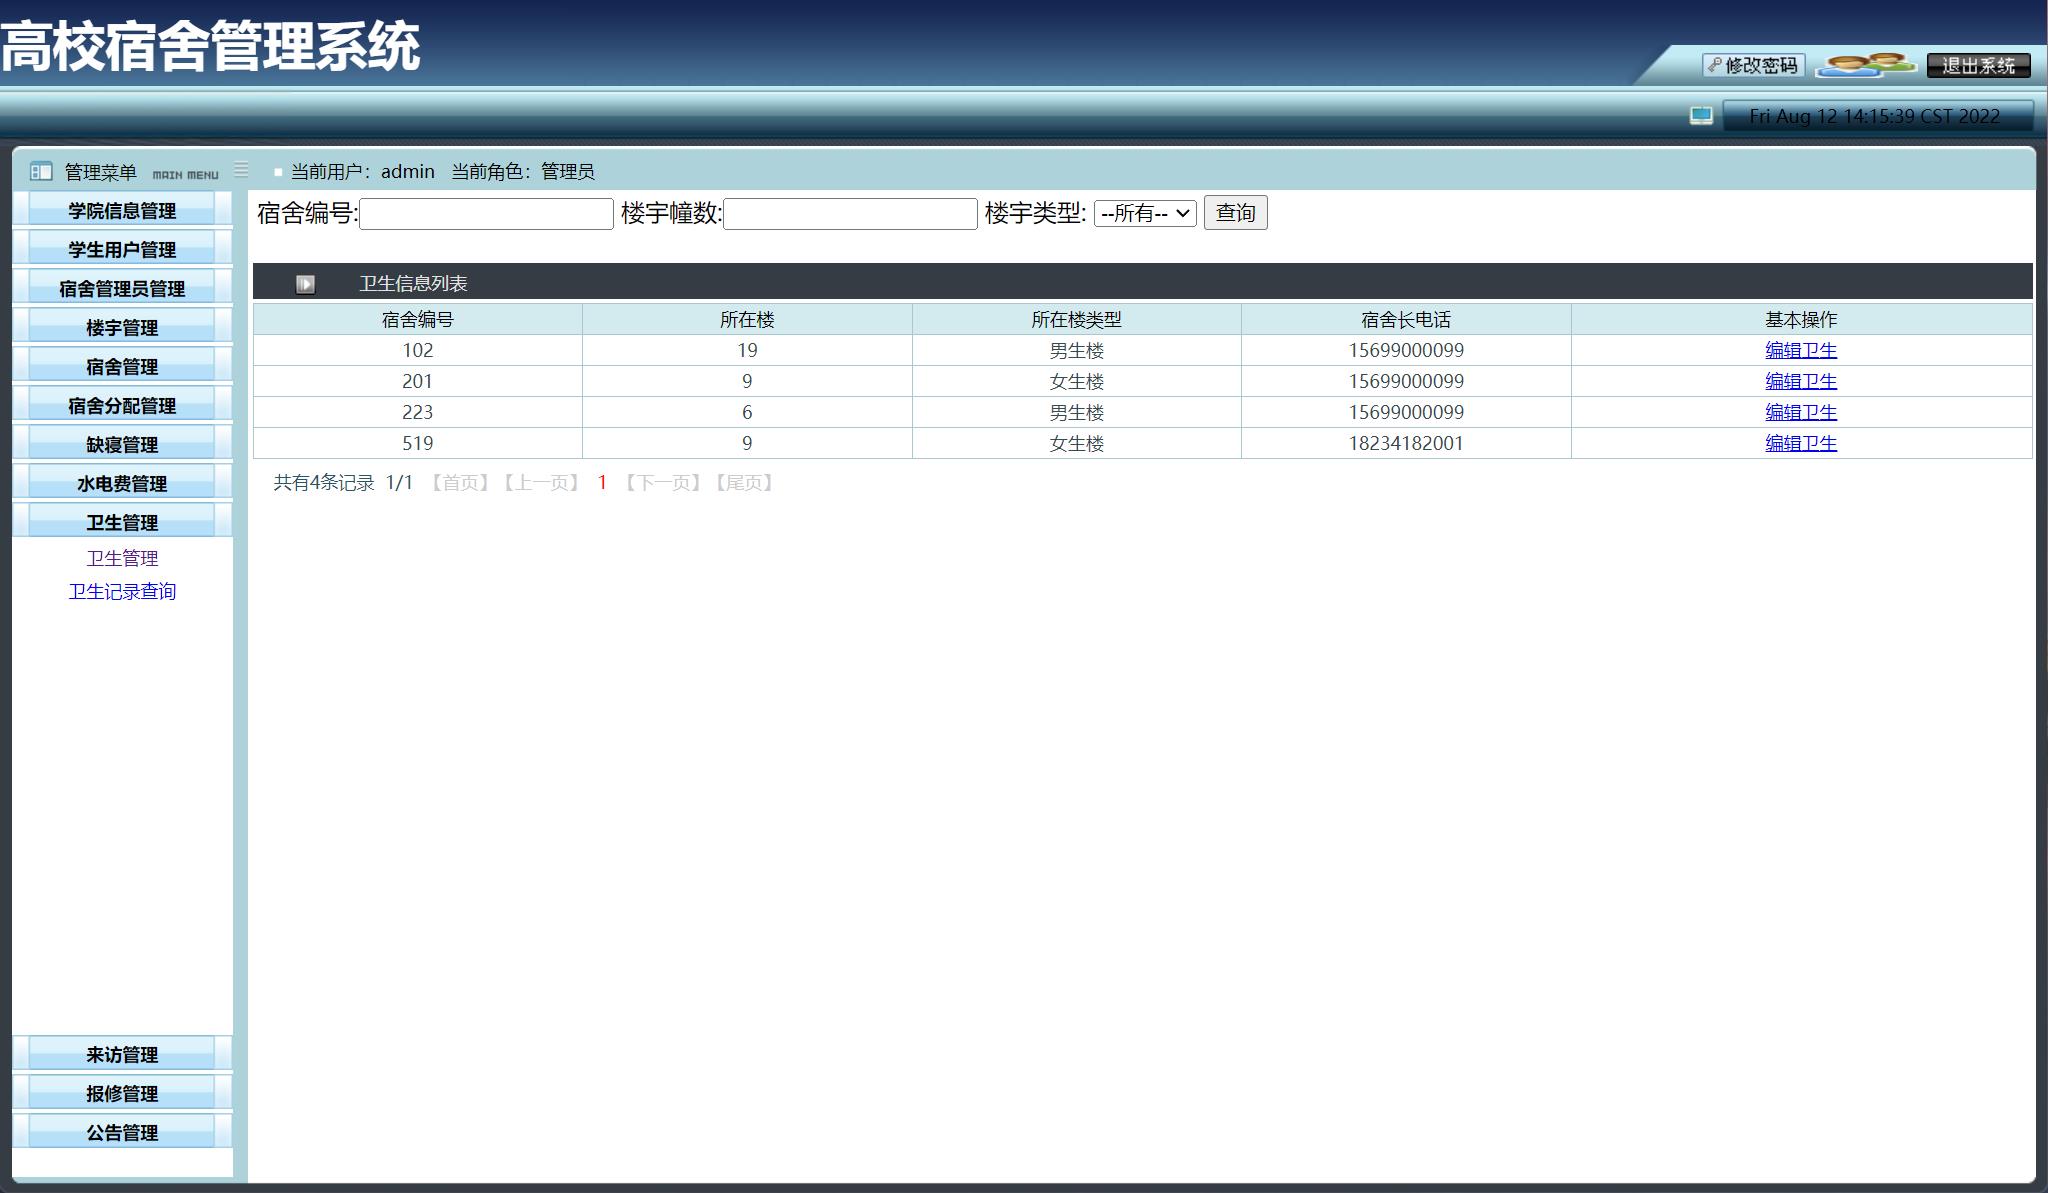
Task: Expand the 水电费管理 menu section
Action: [122, 483]
